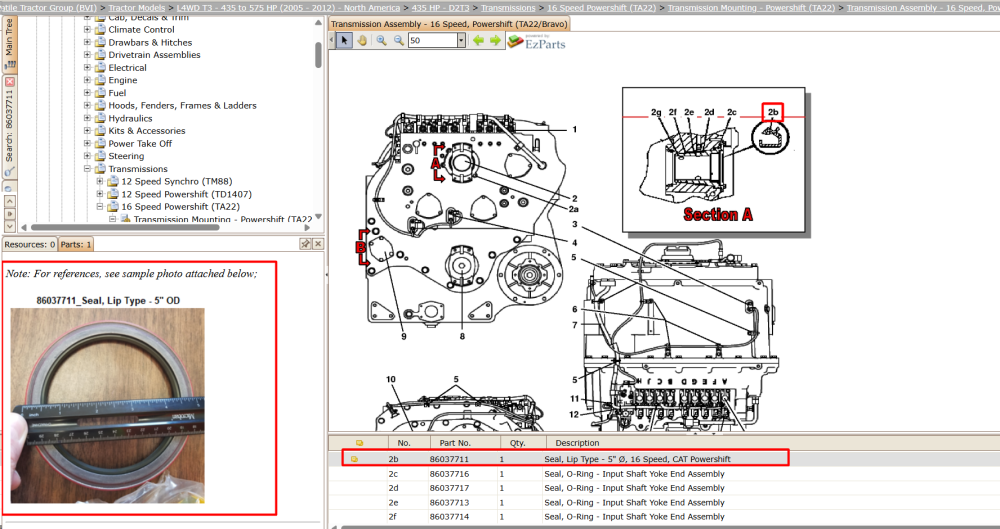
Task: Follow the Transmissions breadcrumb link
Action: [508, 8]
